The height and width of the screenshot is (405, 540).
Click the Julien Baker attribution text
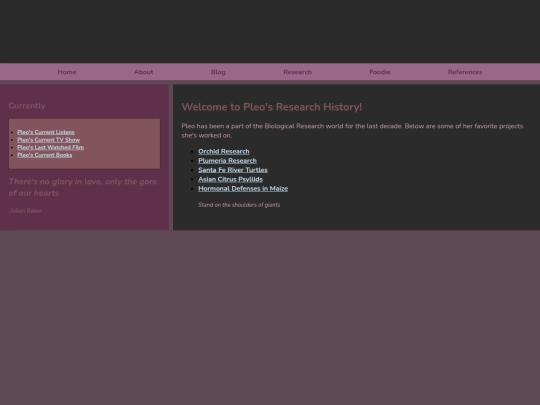pos(25,211)
